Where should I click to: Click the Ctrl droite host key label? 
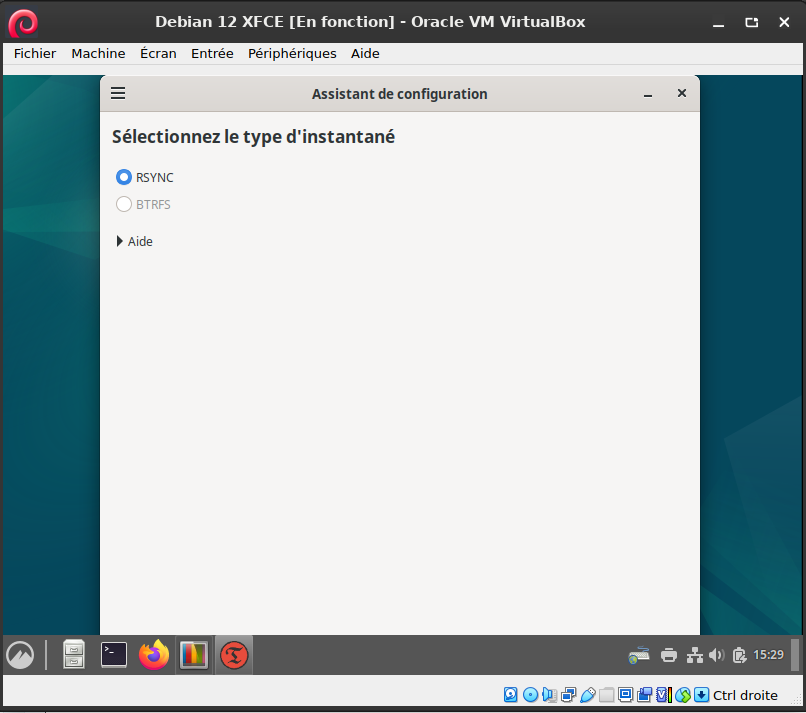745,695
